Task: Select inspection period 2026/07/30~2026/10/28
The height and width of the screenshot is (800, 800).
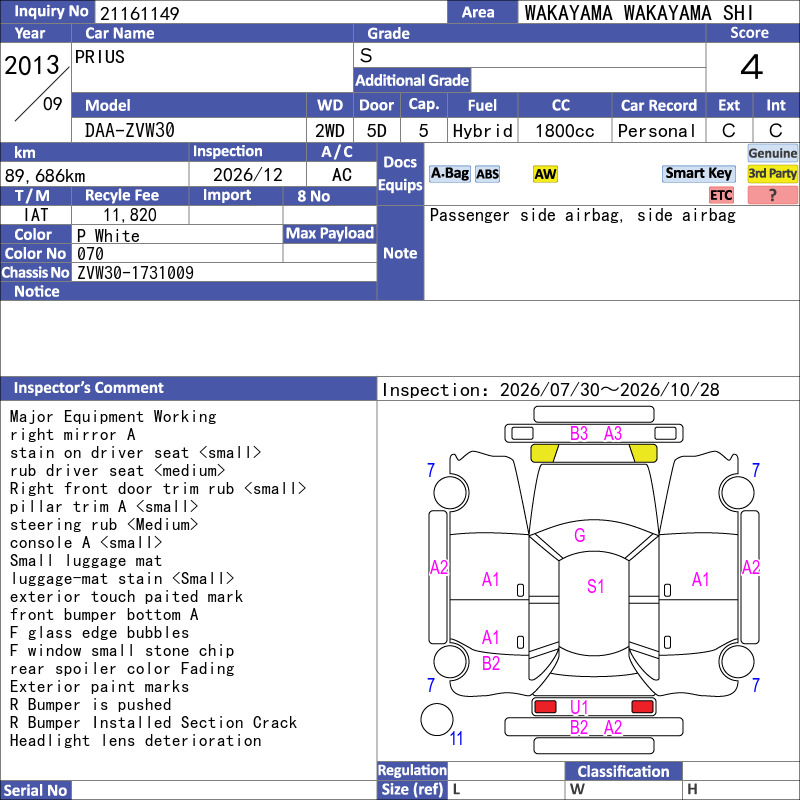Action: pos(609,390)
